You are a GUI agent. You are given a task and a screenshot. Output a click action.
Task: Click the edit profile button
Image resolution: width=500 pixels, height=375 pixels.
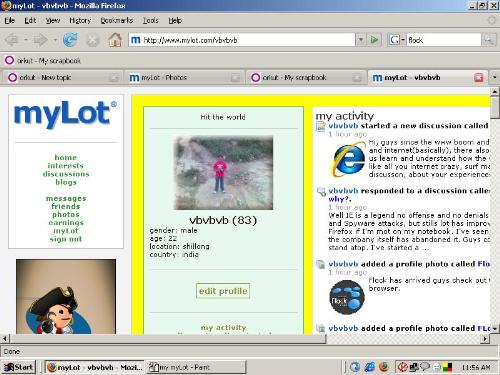[x=223, y=291]
